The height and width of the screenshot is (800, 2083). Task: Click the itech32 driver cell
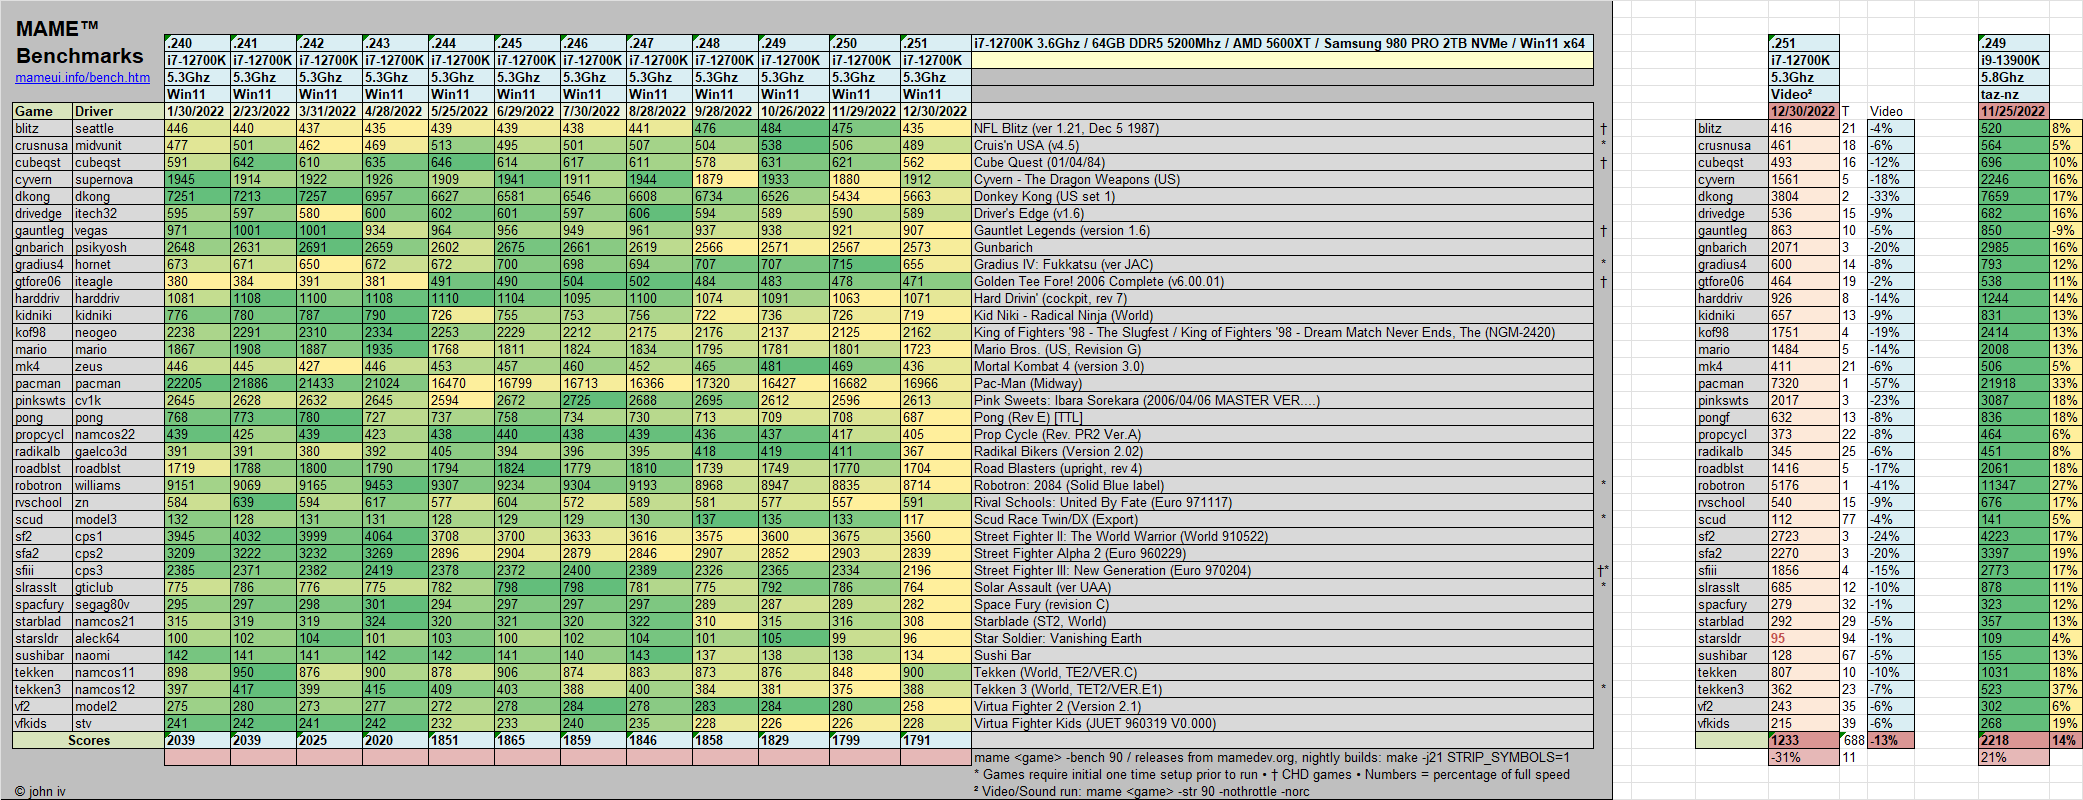(118, 213)
